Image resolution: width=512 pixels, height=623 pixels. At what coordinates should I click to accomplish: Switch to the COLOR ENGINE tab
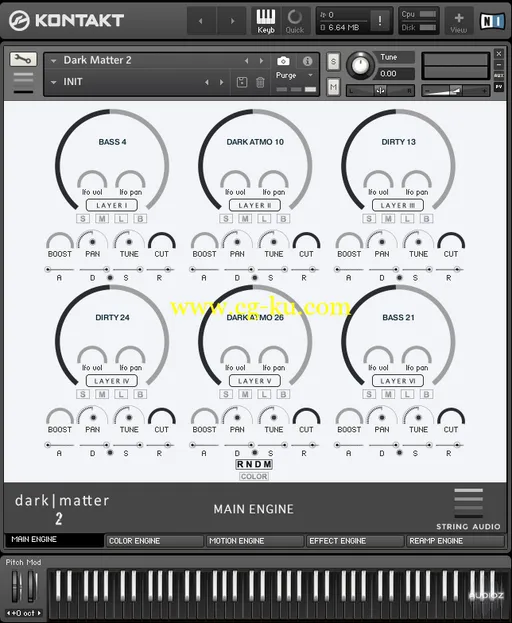pos(154,541)
